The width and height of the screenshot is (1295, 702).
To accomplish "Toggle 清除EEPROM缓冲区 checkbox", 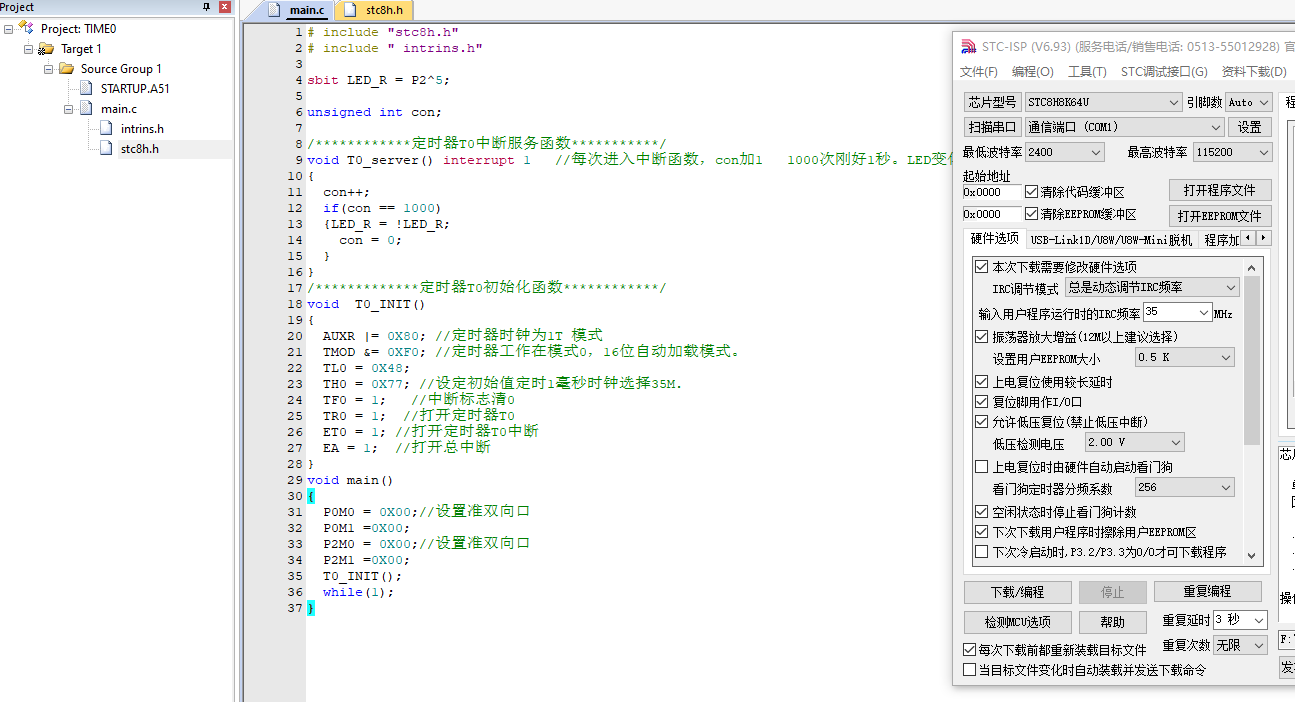I will pyautogui.click(x=1031, y=214).
